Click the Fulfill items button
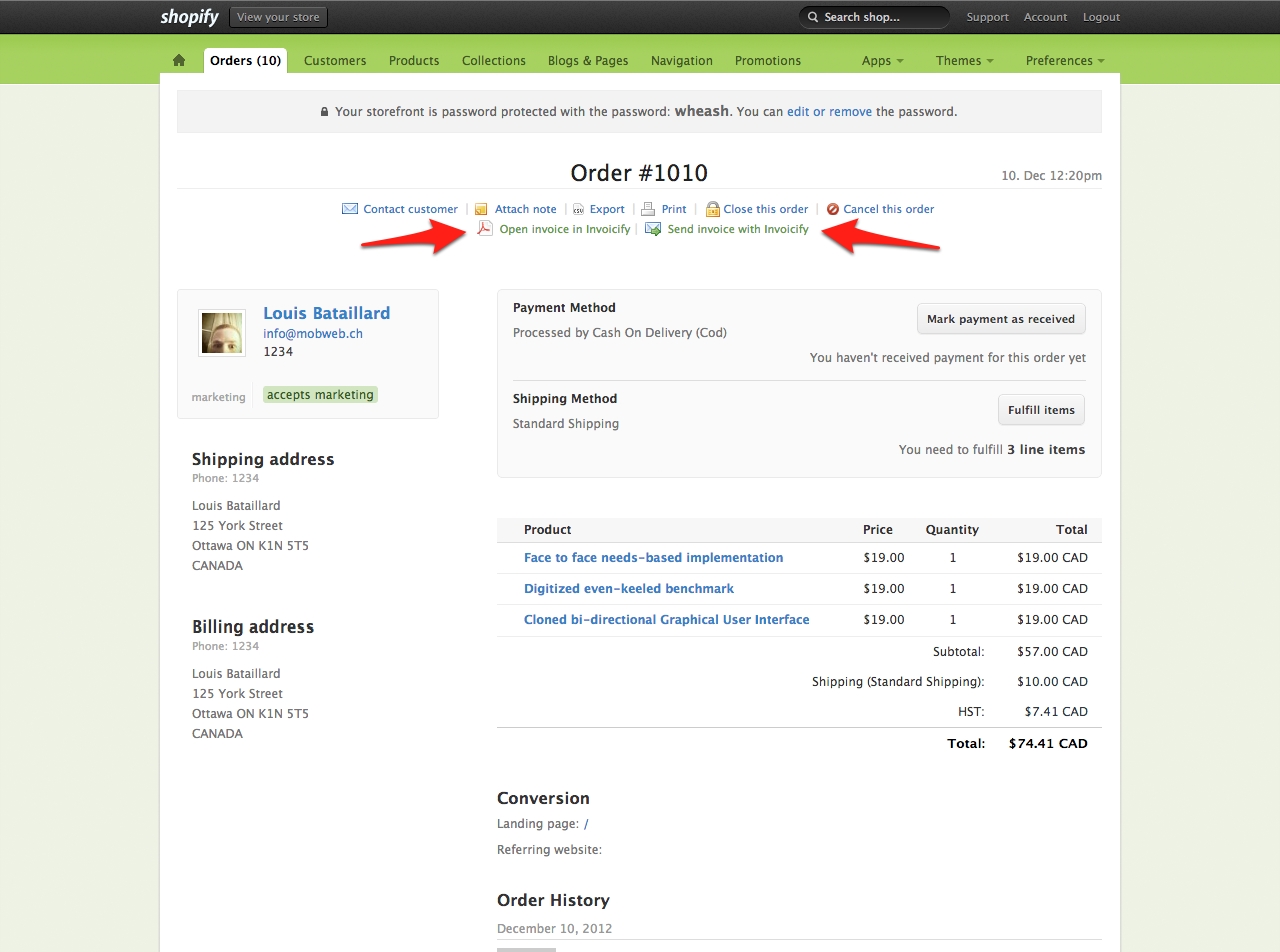1280x952 pixels. pyautogui.click(x=1040, y=409)
